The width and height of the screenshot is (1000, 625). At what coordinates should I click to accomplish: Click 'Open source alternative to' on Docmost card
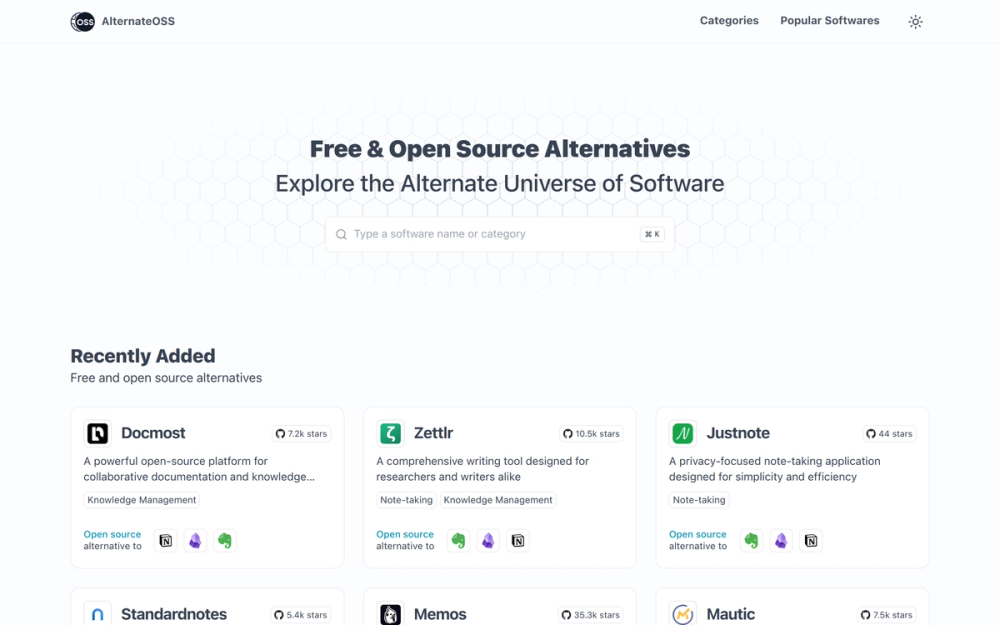[112, 540]
